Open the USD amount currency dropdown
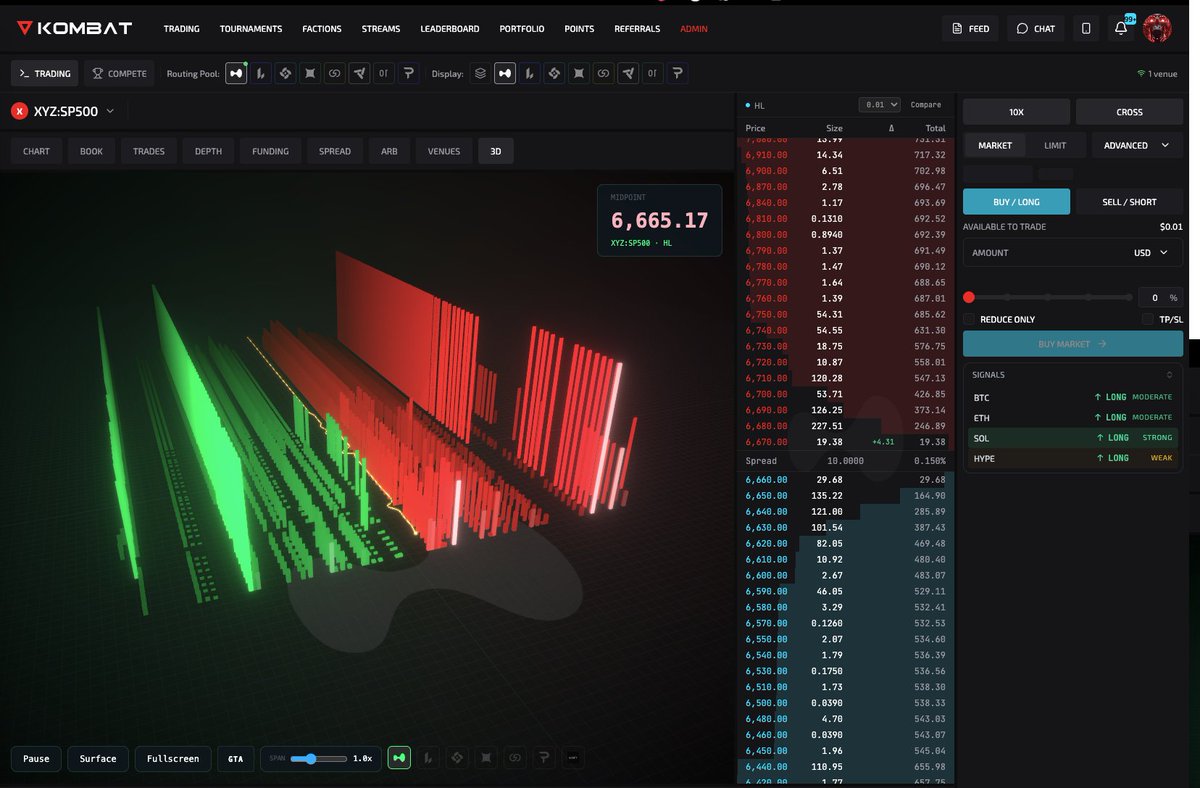Image resolution: width=1200 pixels, height=788 pixels. pos(1150,253)
